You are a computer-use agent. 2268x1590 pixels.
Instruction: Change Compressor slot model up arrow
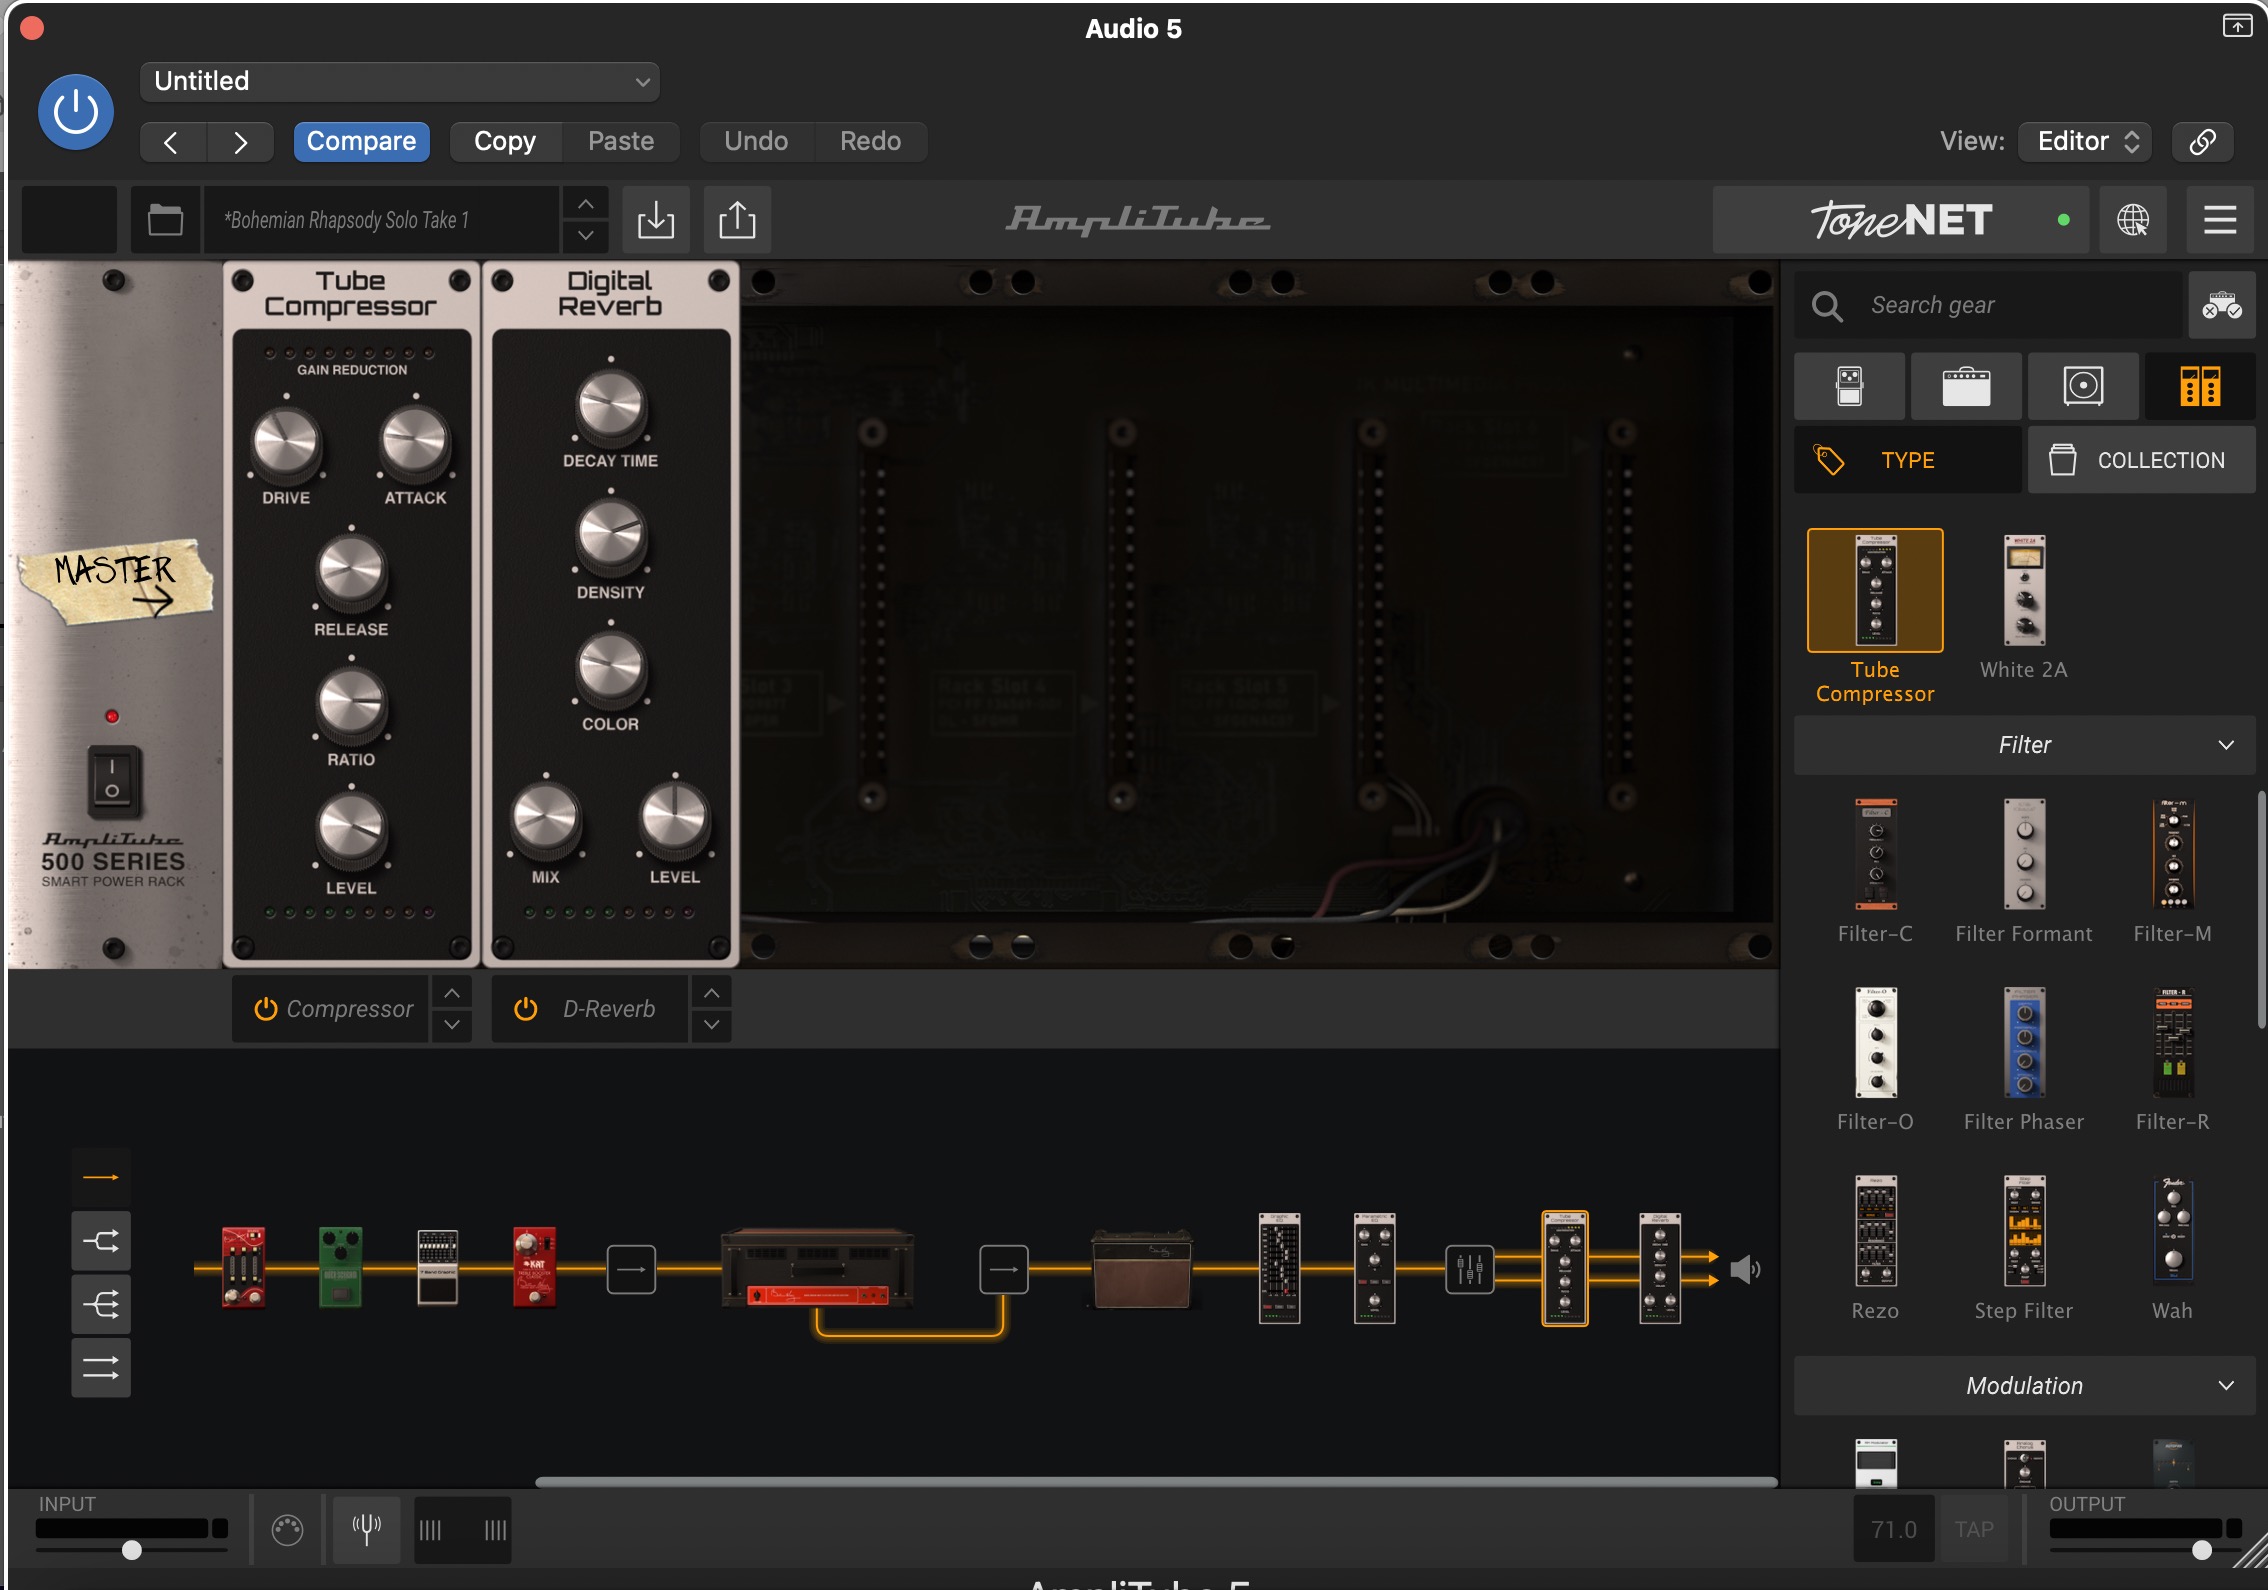pos(452,993)
